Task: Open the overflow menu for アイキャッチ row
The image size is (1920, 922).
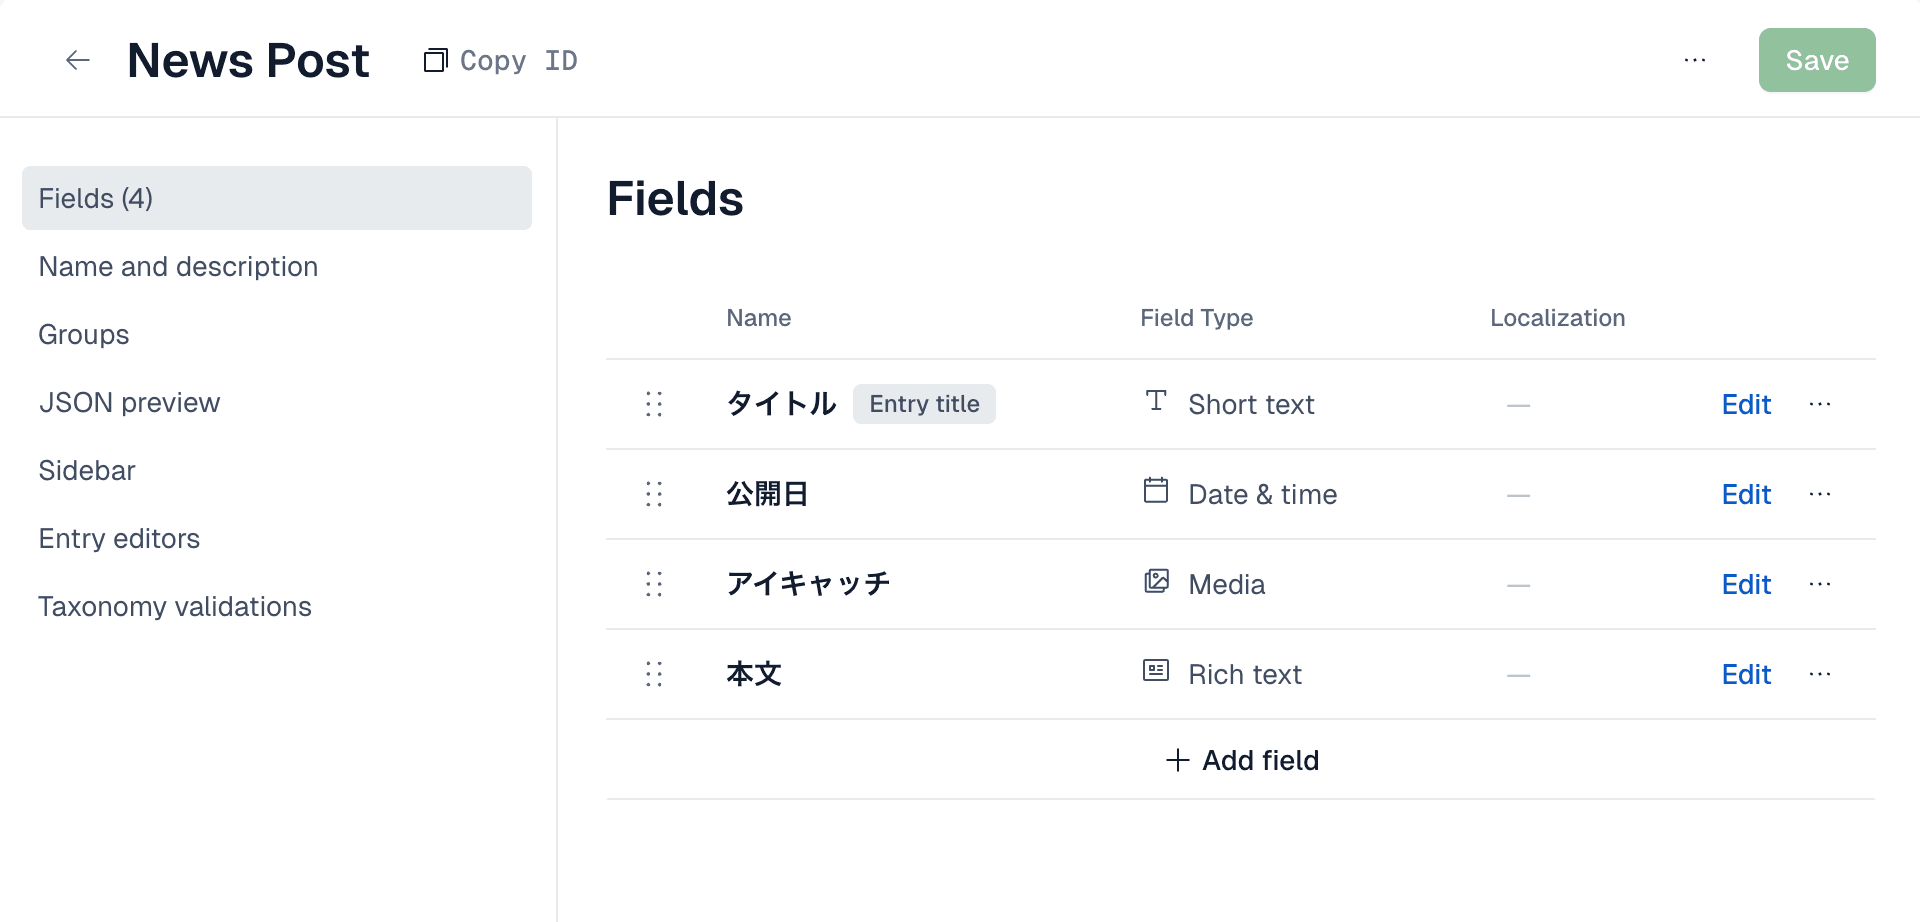Action: pos(1820,584)
